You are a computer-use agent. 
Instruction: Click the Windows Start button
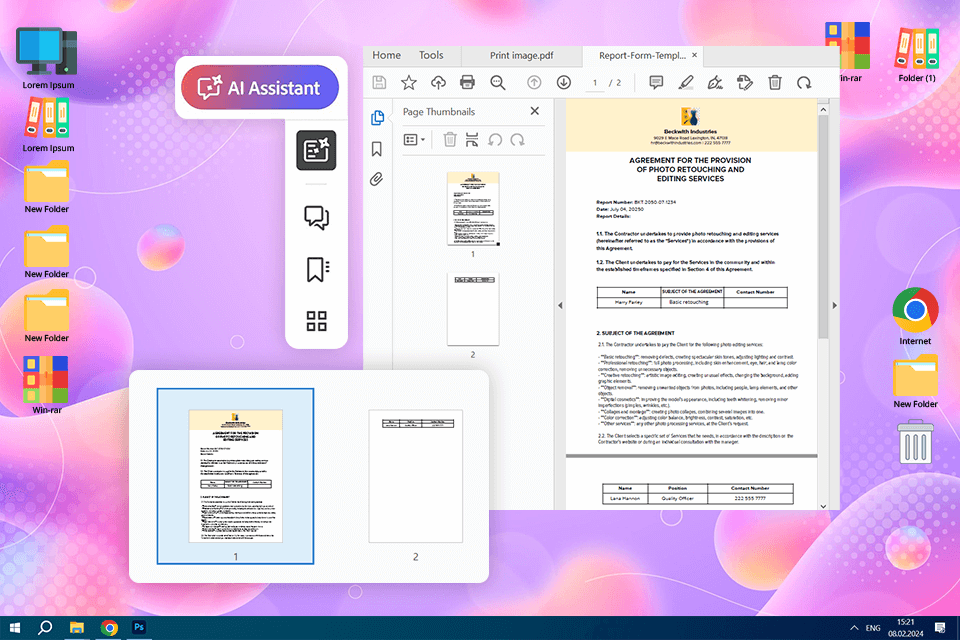point(15,628)
